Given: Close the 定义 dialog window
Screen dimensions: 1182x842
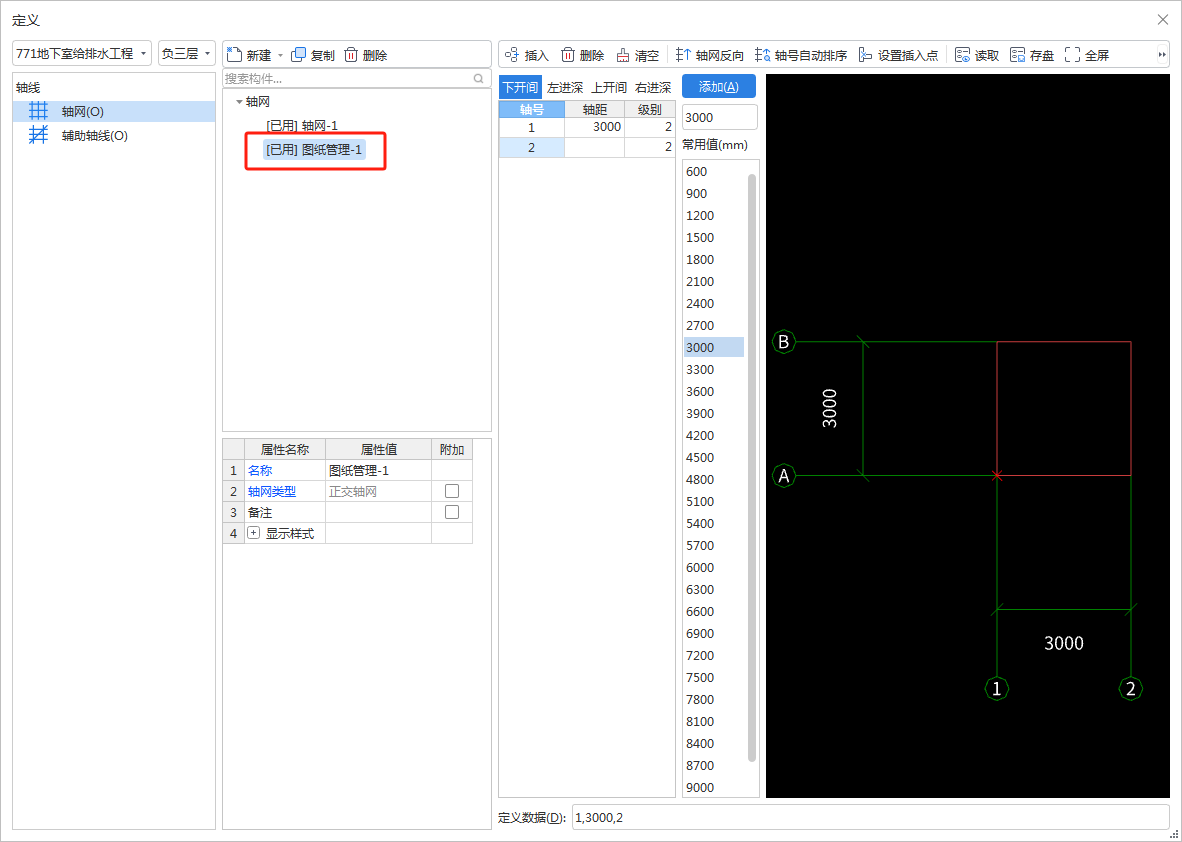Looking at the screenshot, I should click(1162, 20).
